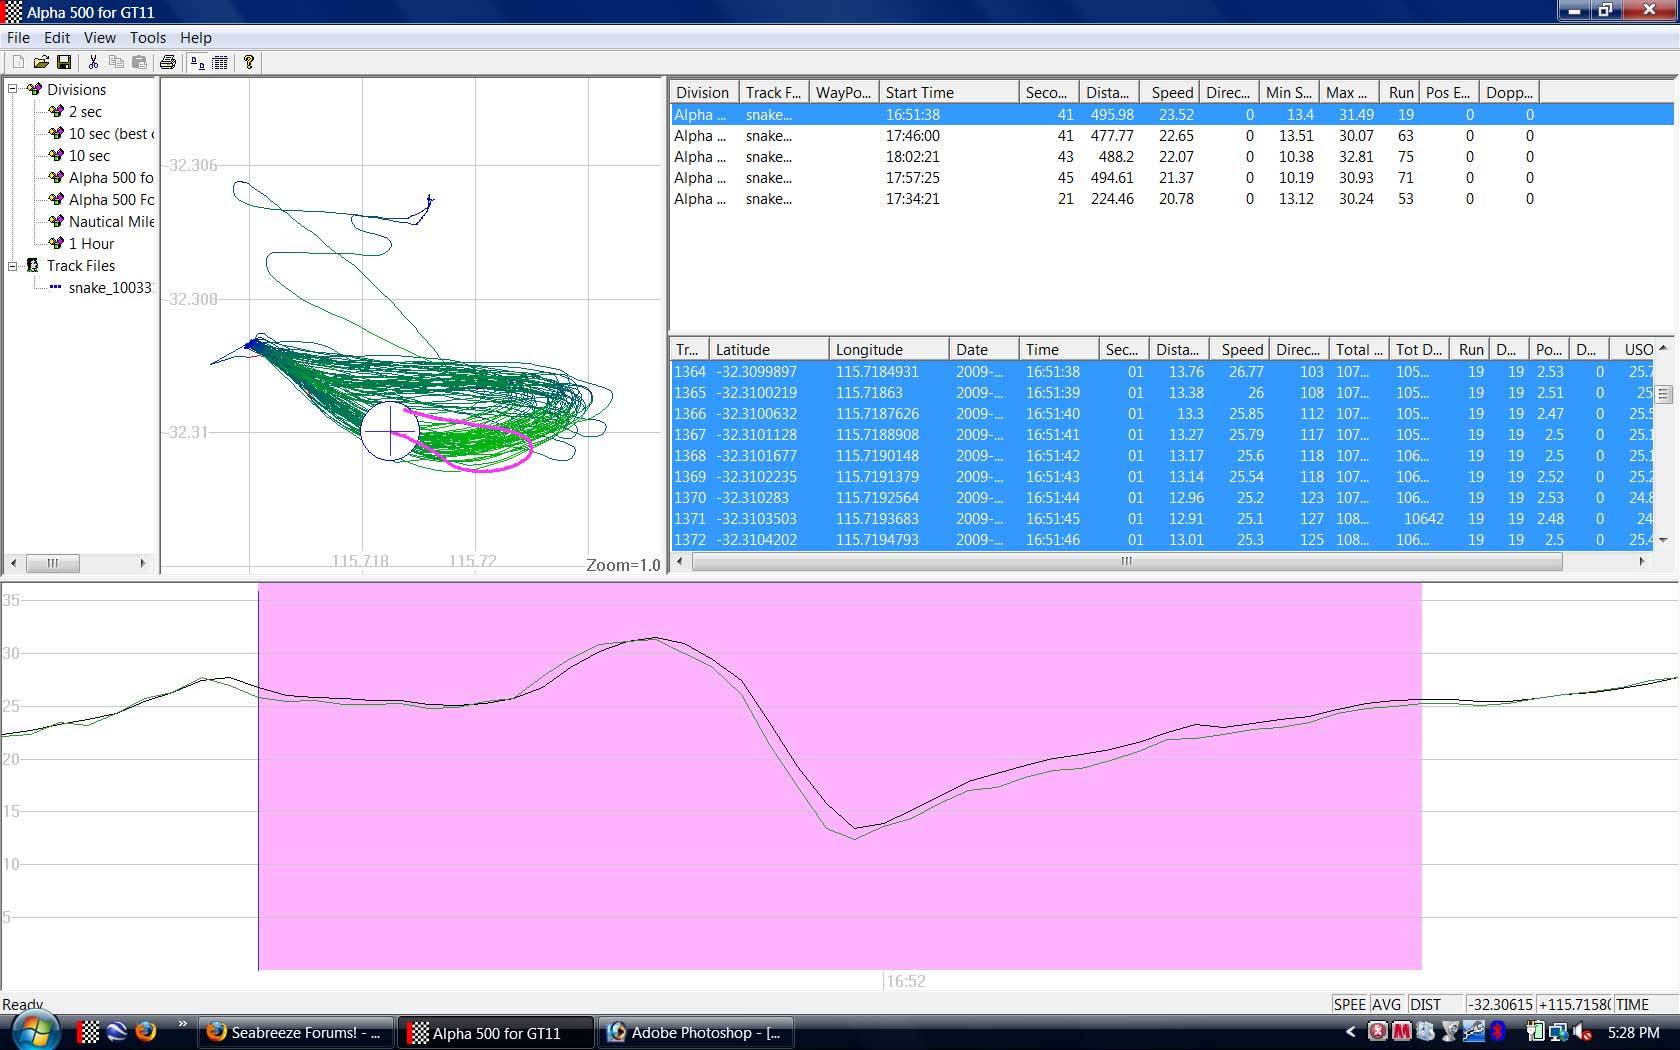Toggle the large icons view button
Screen dimensions: 1680x1050
click(197, 62)
